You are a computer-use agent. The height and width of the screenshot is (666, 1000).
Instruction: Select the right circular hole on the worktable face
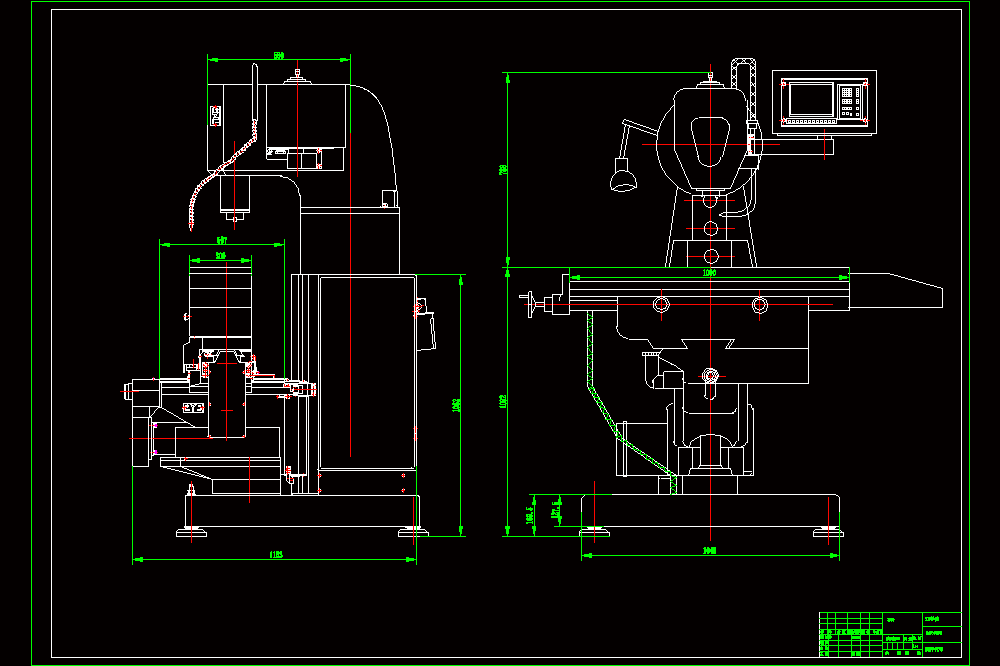(760, 304)
